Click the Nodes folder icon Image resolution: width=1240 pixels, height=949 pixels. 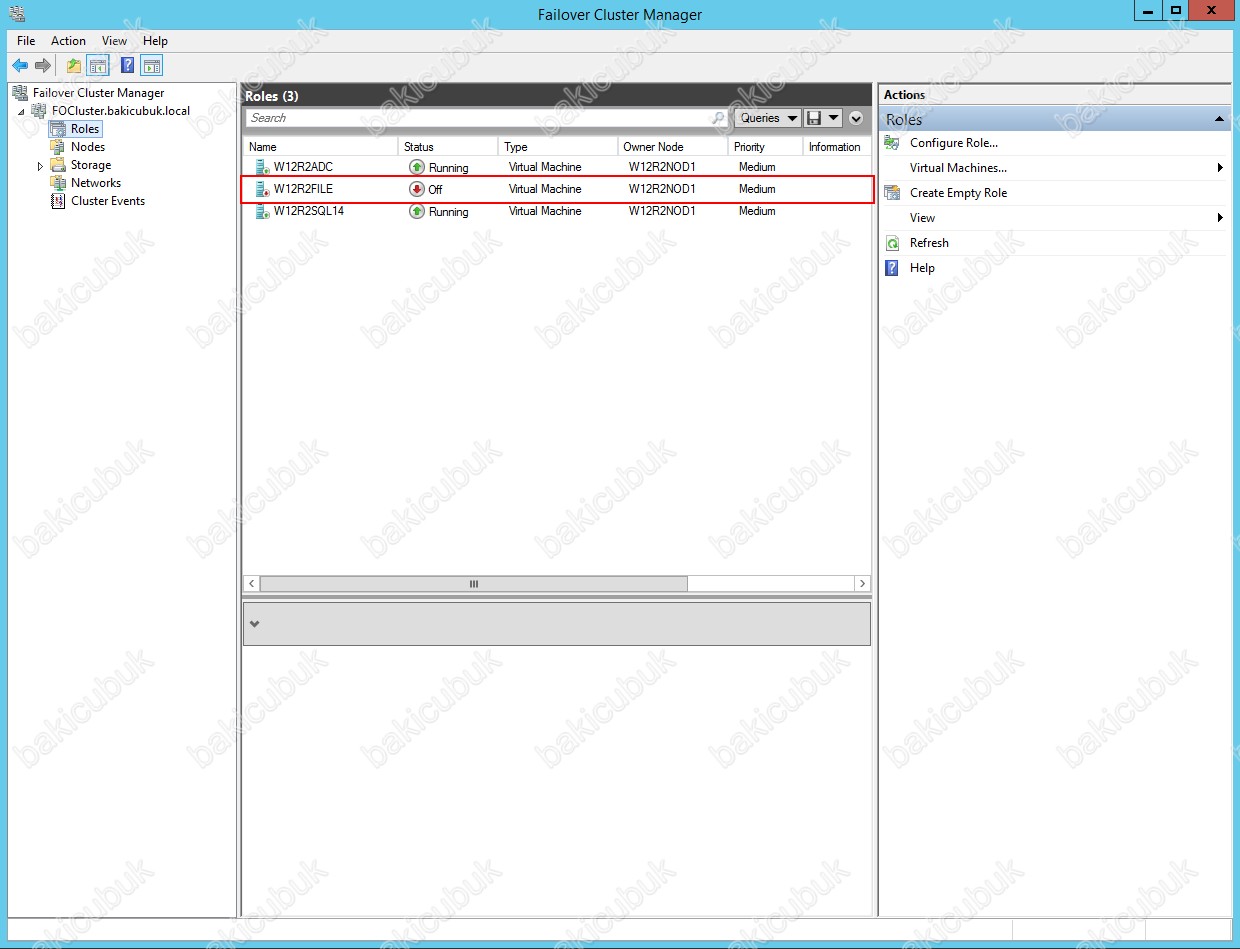[58, 147]
